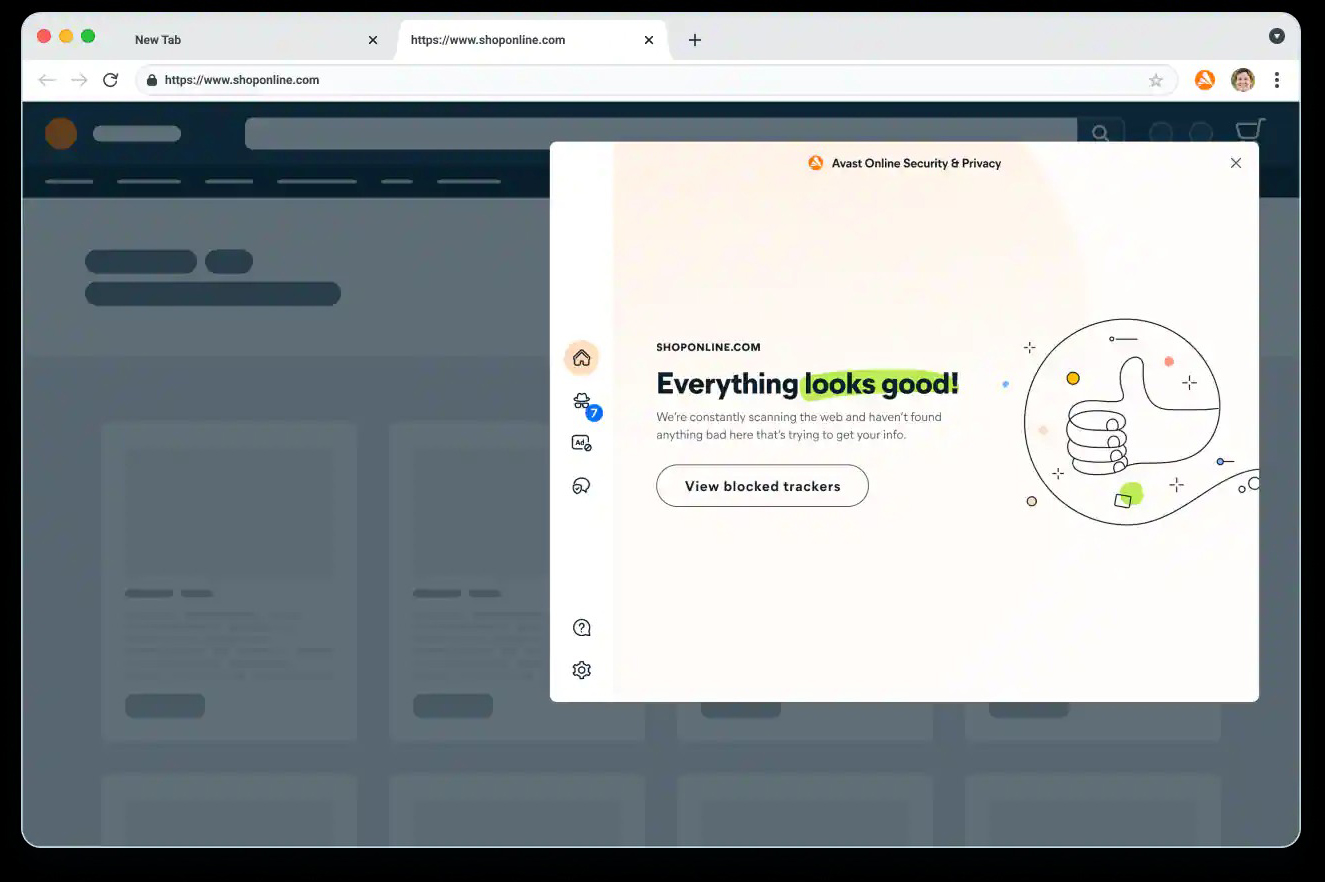This screenshot has height=882, width=1325.
Task: Click the padlock icon in address bar
Action: [152, 80]
